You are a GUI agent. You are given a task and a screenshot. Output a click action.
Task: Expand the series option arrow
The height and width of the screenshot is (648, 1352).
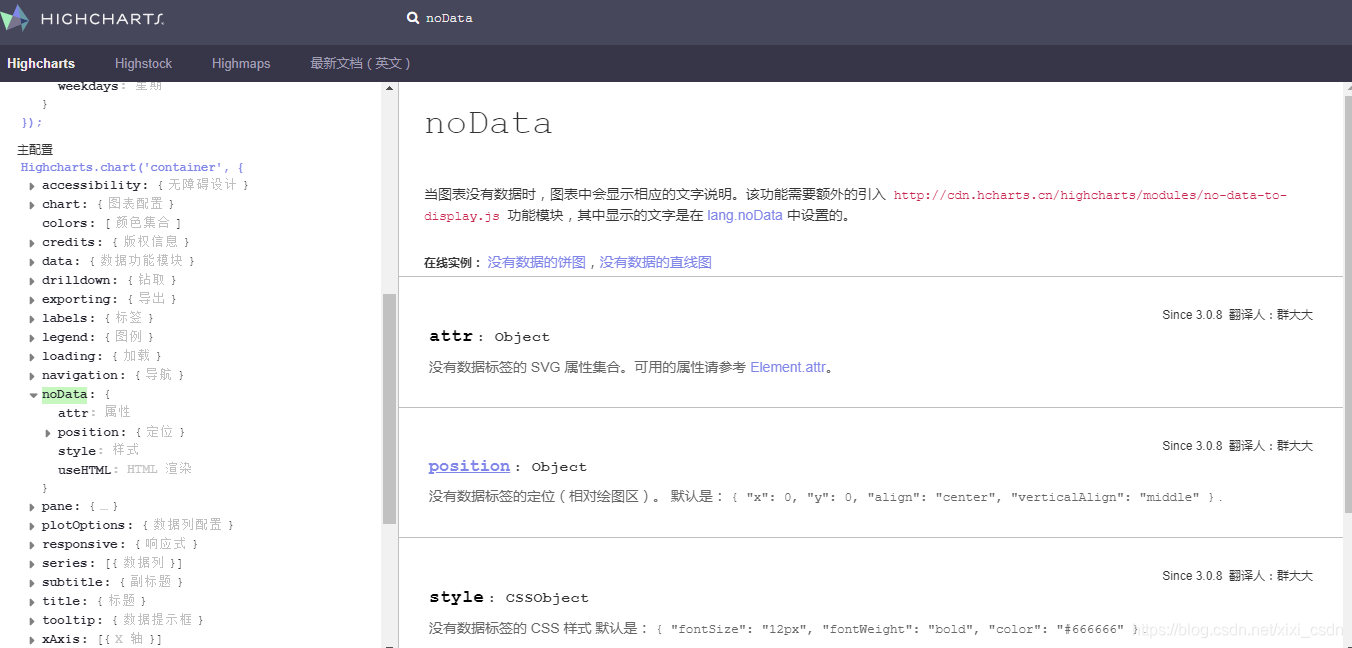(32, 564)
